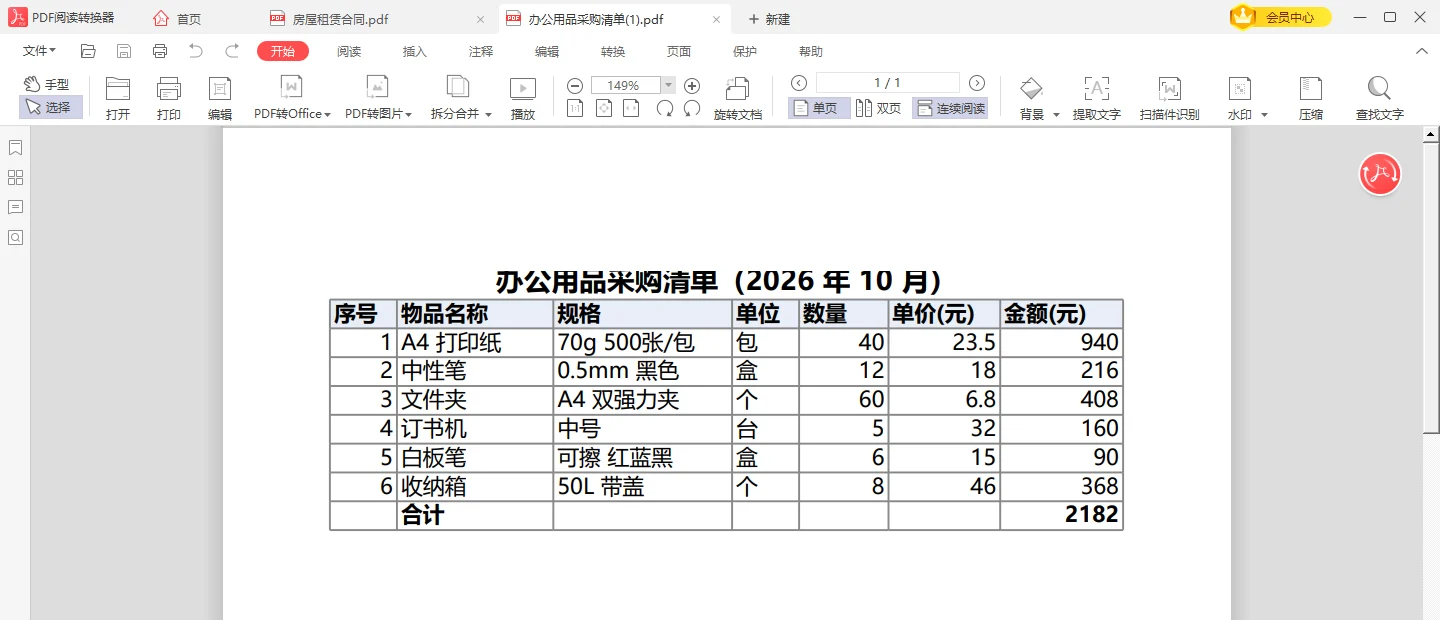Go to 首页 home tab
Image resolution: width=1440 pixels, height=620 pixels.
coord(177,19)
